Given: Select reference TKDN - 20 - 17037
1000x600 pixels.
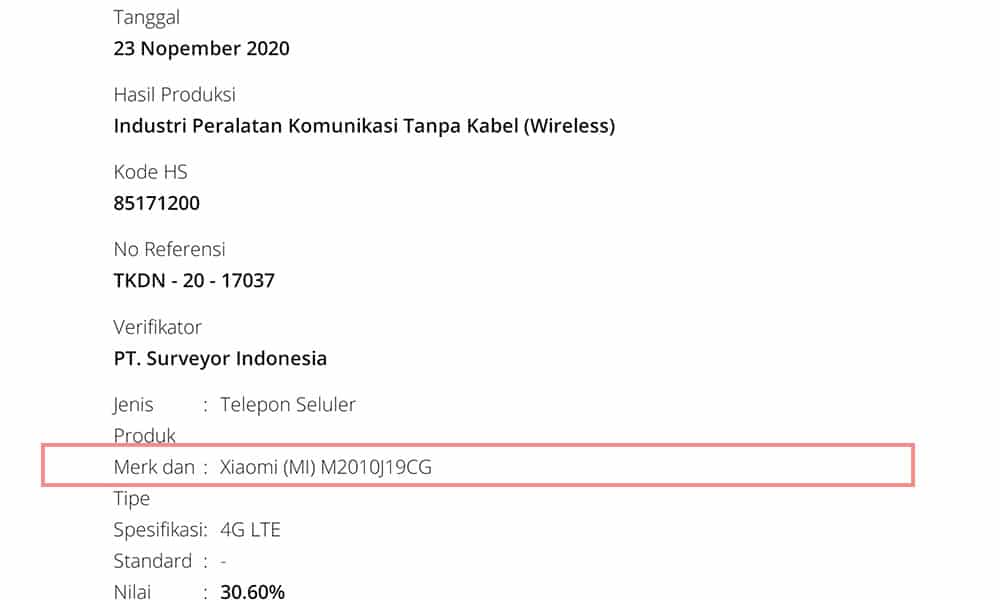Looking at the screenshot, I should pos(194,281).
